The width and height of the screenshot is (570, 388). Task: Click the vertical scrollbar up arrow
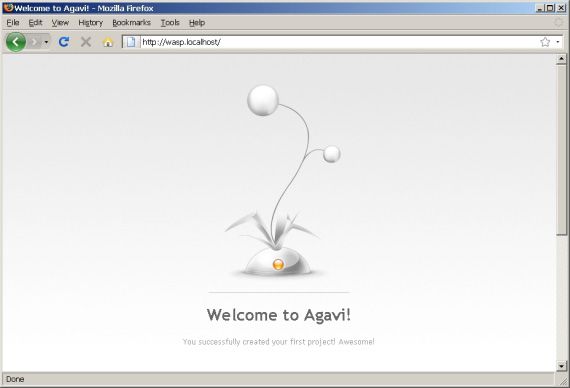(561, 59)
